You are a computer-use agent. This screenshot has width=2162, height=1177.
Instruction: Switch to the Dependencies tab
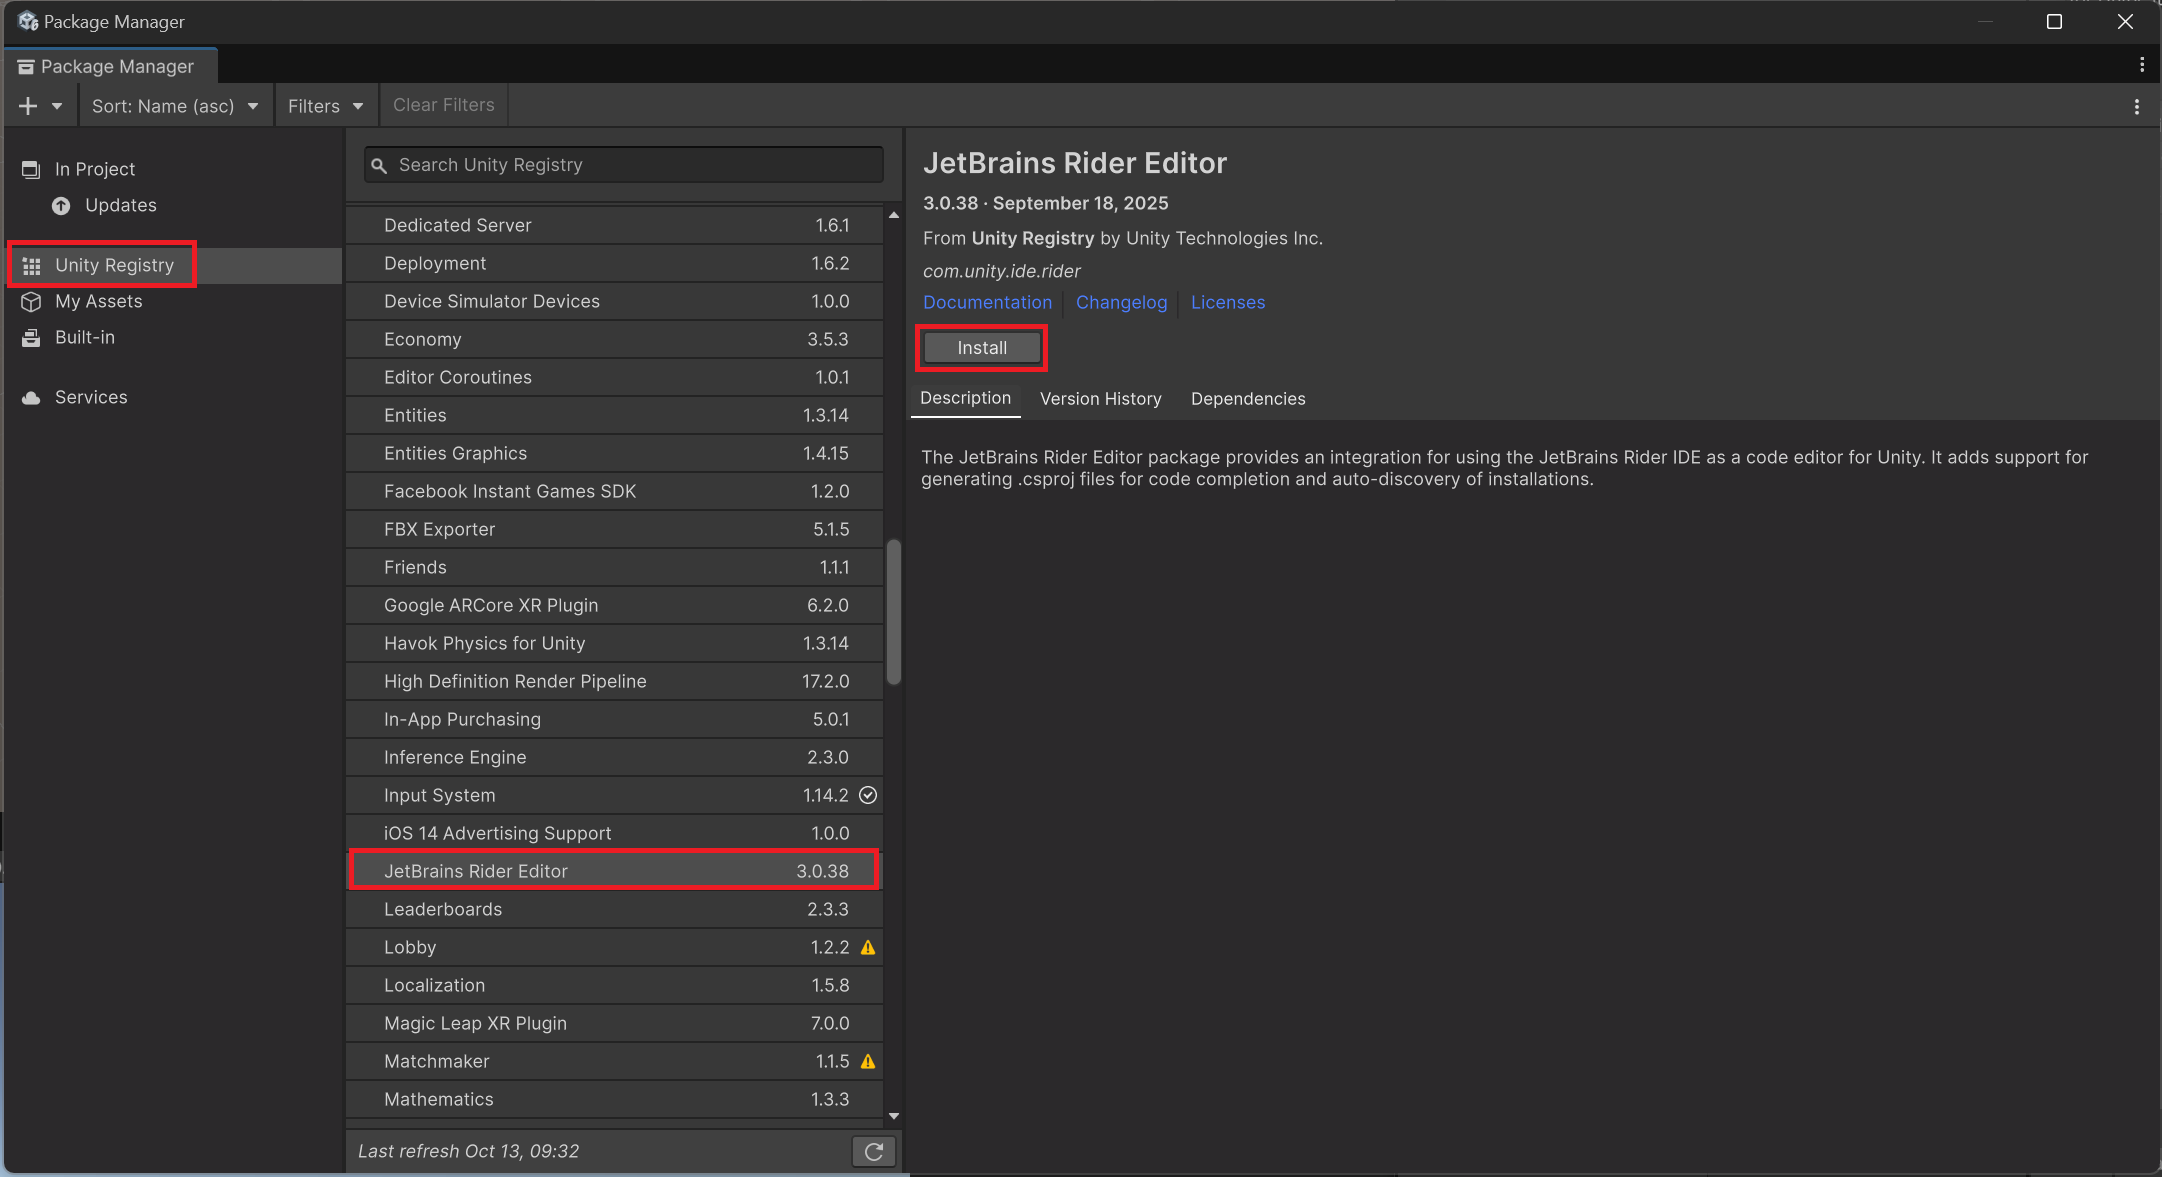click(1247, 399)
